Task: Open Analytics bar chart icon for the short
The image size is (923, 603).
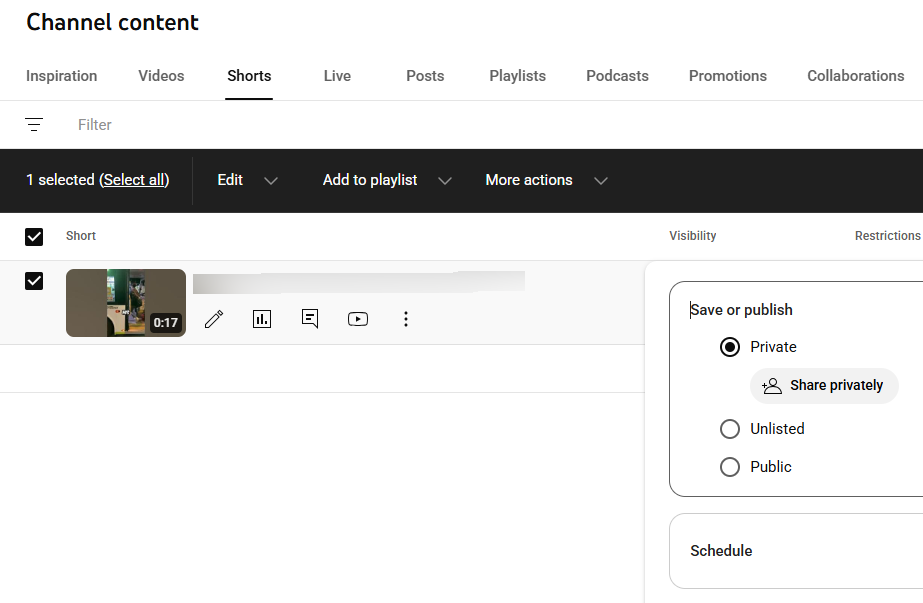Action: tap(262, 319)
